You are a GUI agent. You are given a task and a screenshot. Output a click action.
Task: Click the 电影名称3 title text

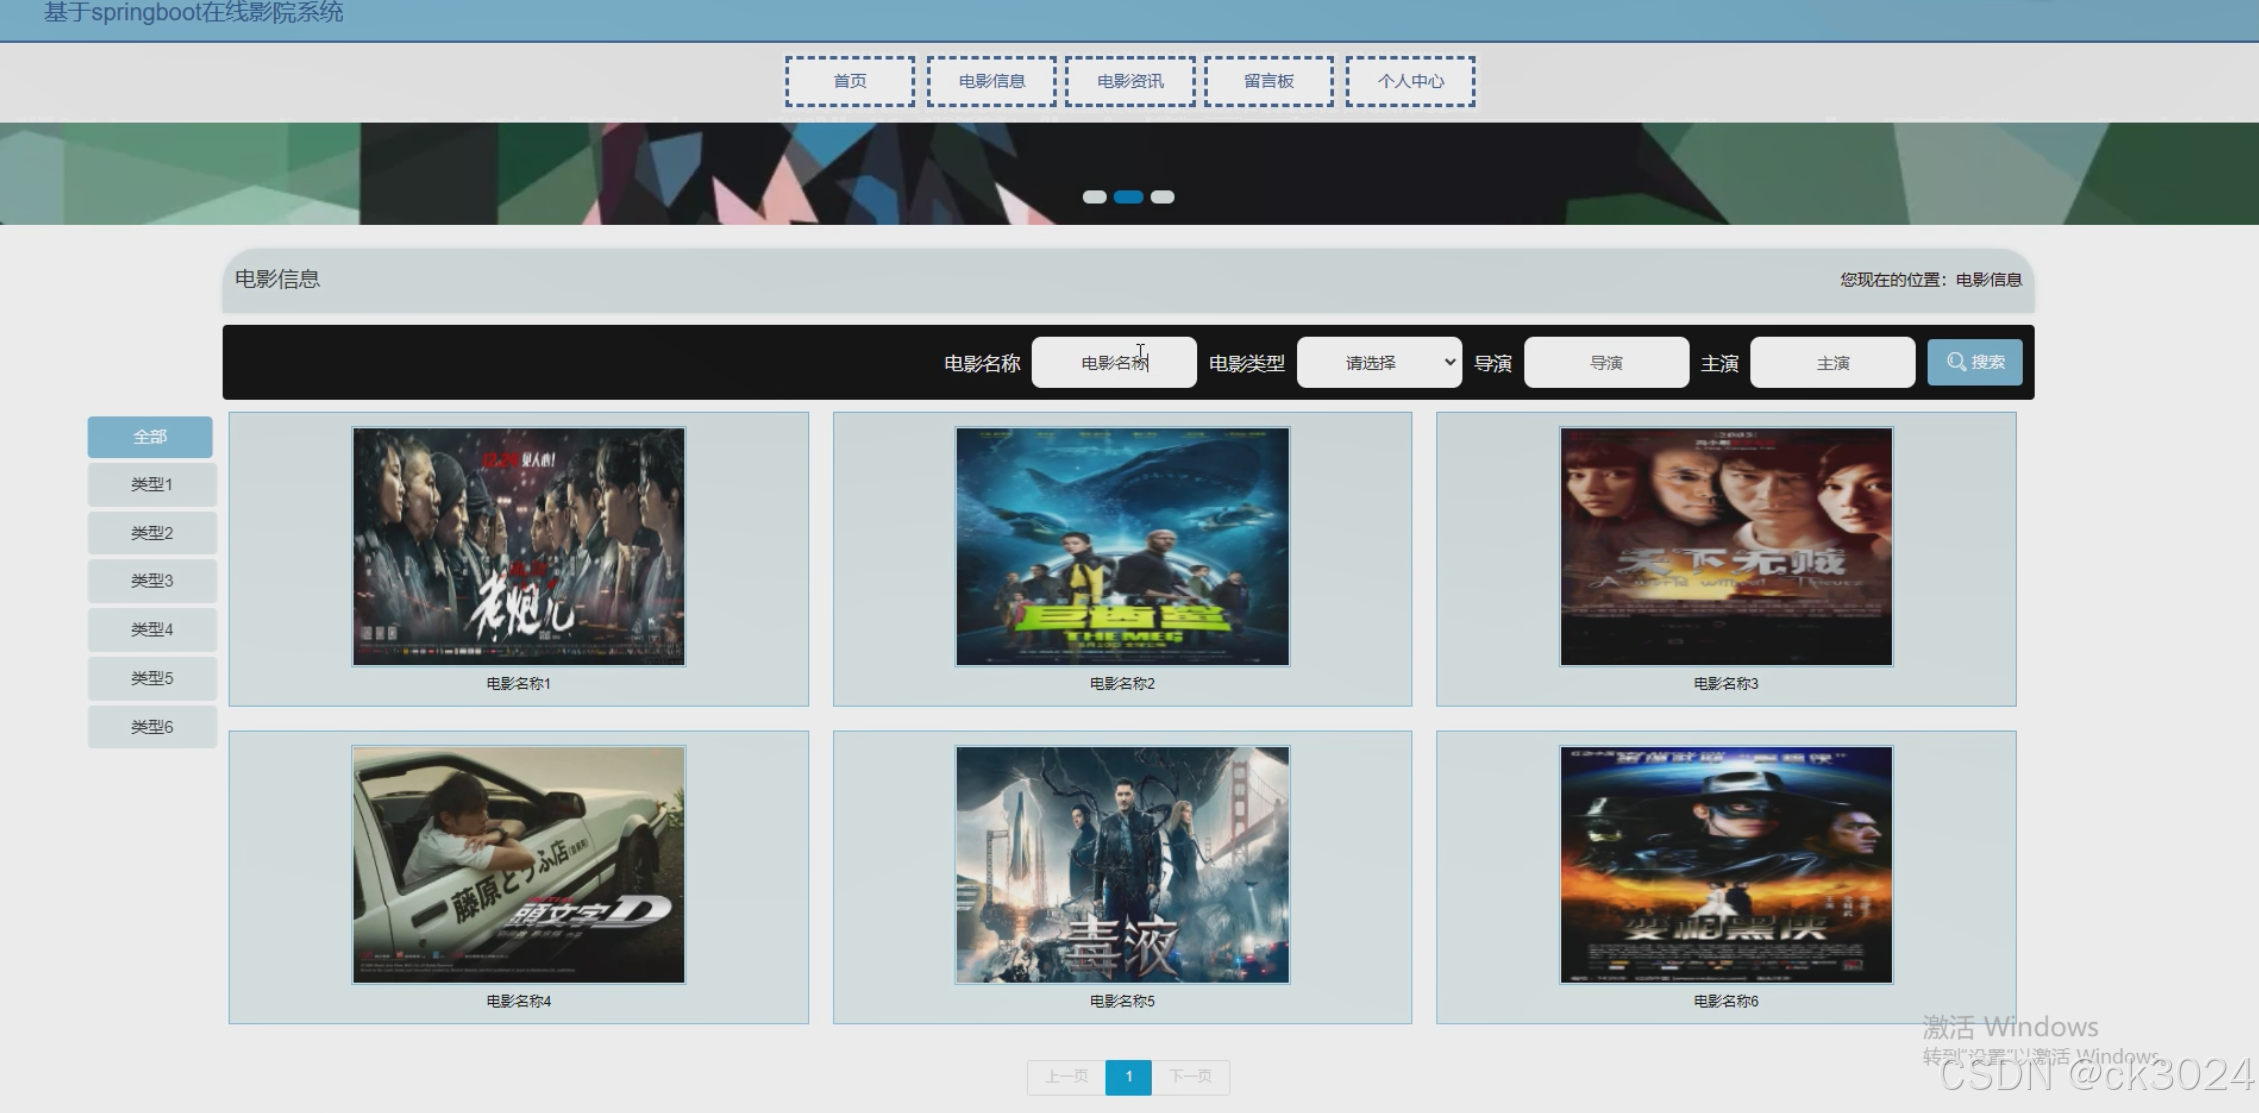[x=1726, y=684]
